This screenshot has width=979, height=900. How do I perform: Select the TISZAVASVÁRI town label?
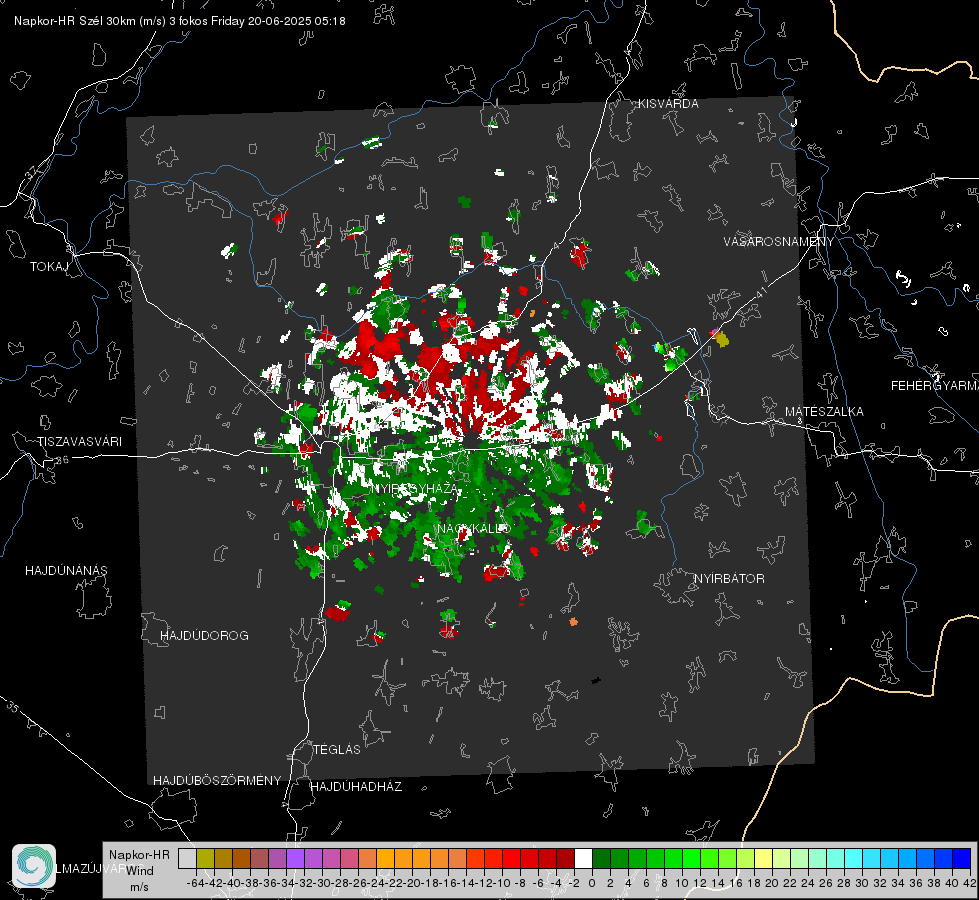(x=79, y=442)
